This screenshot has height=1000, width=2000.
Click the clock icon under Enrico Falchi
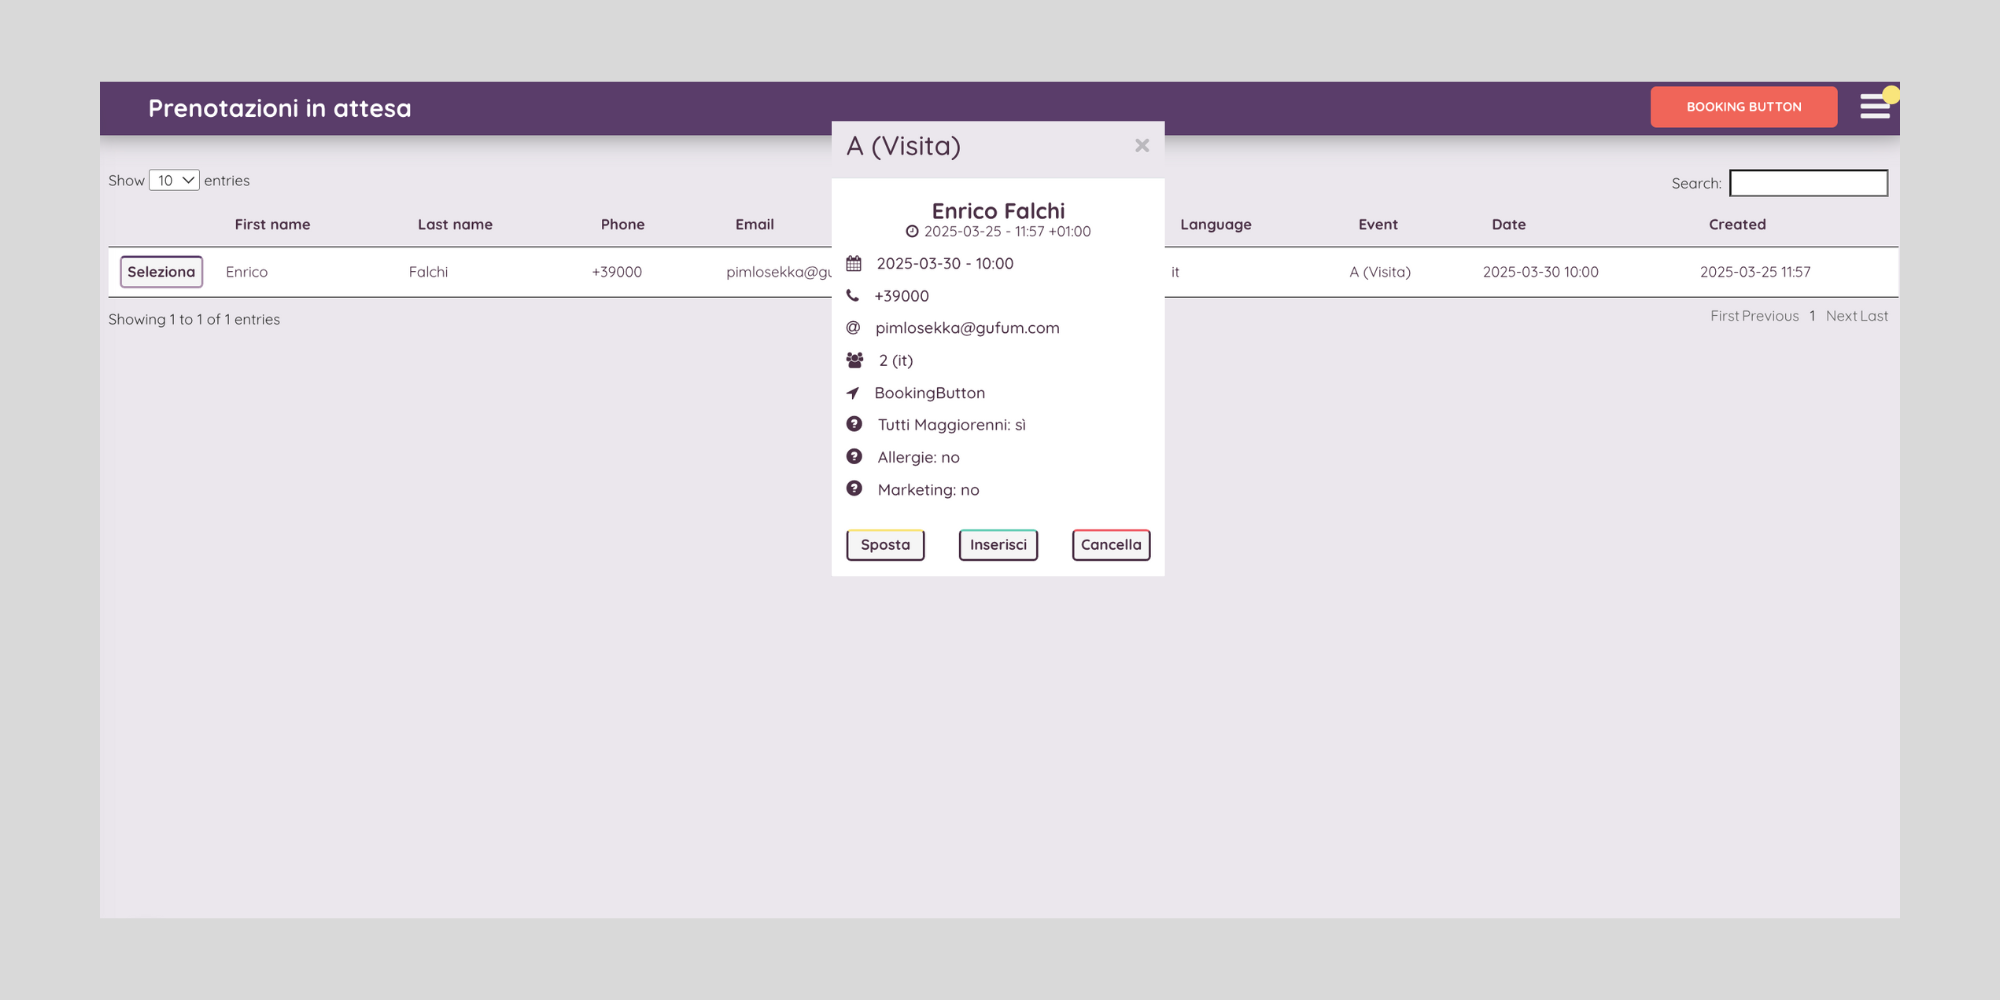click(x=912, y=232)
